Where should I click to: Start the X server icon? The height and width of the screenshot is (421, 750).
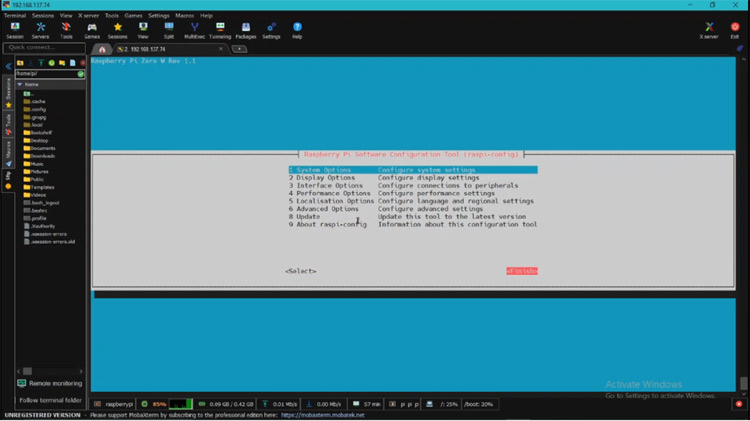coord(709,30)
